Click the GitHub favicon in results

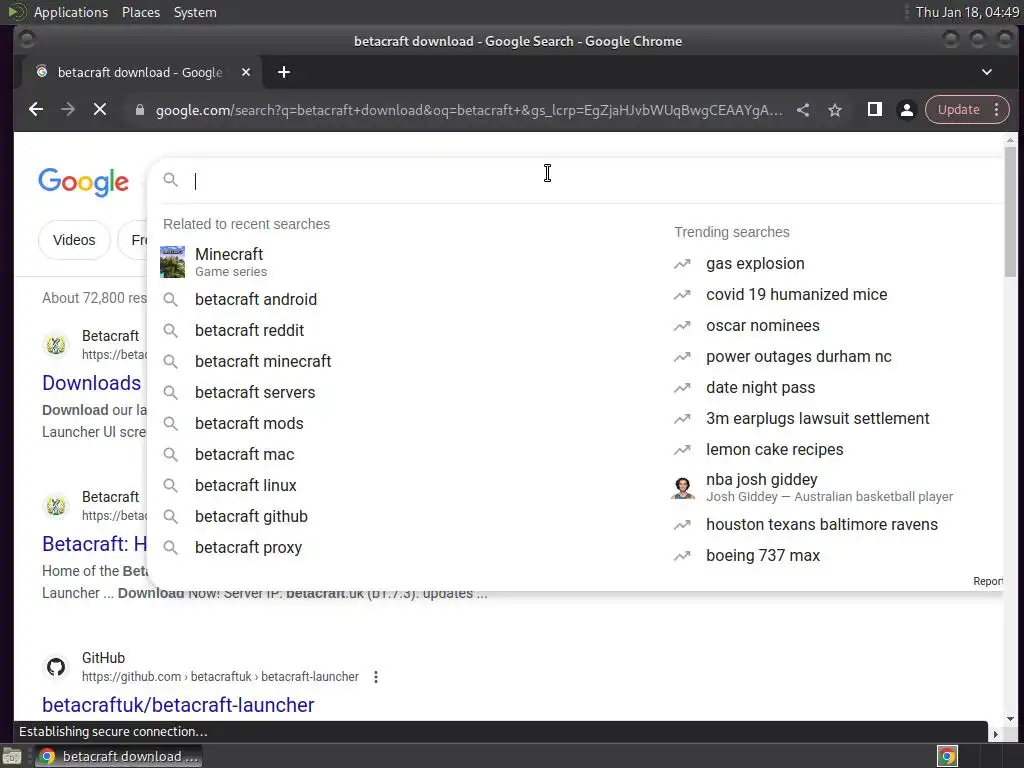coord(56,667)
